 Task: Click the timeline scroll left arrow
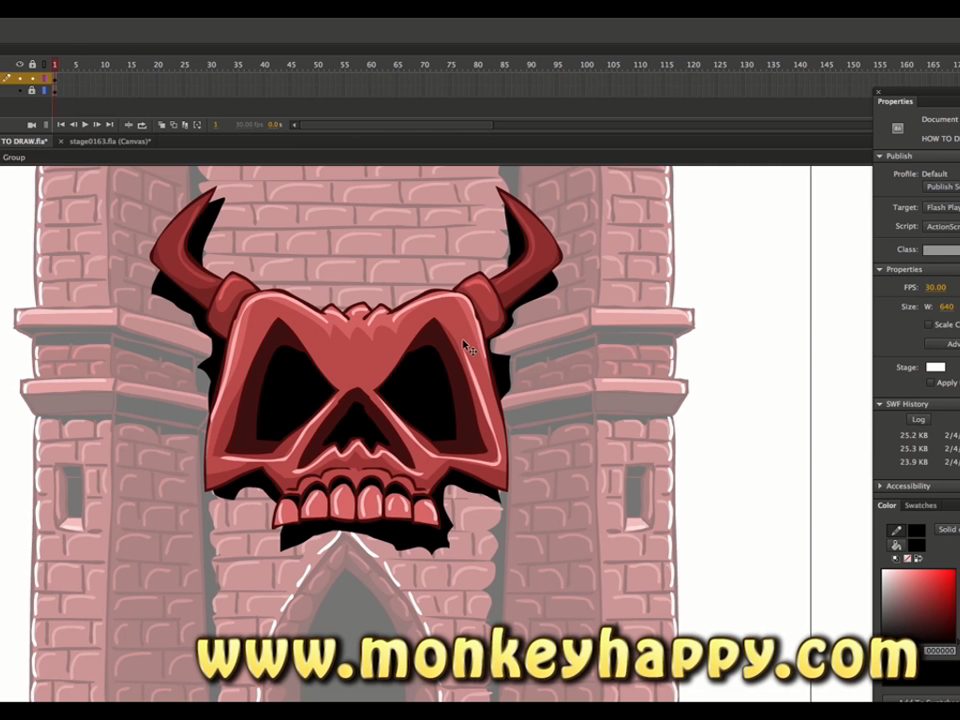pyautogui.click(x=294, y=125)
